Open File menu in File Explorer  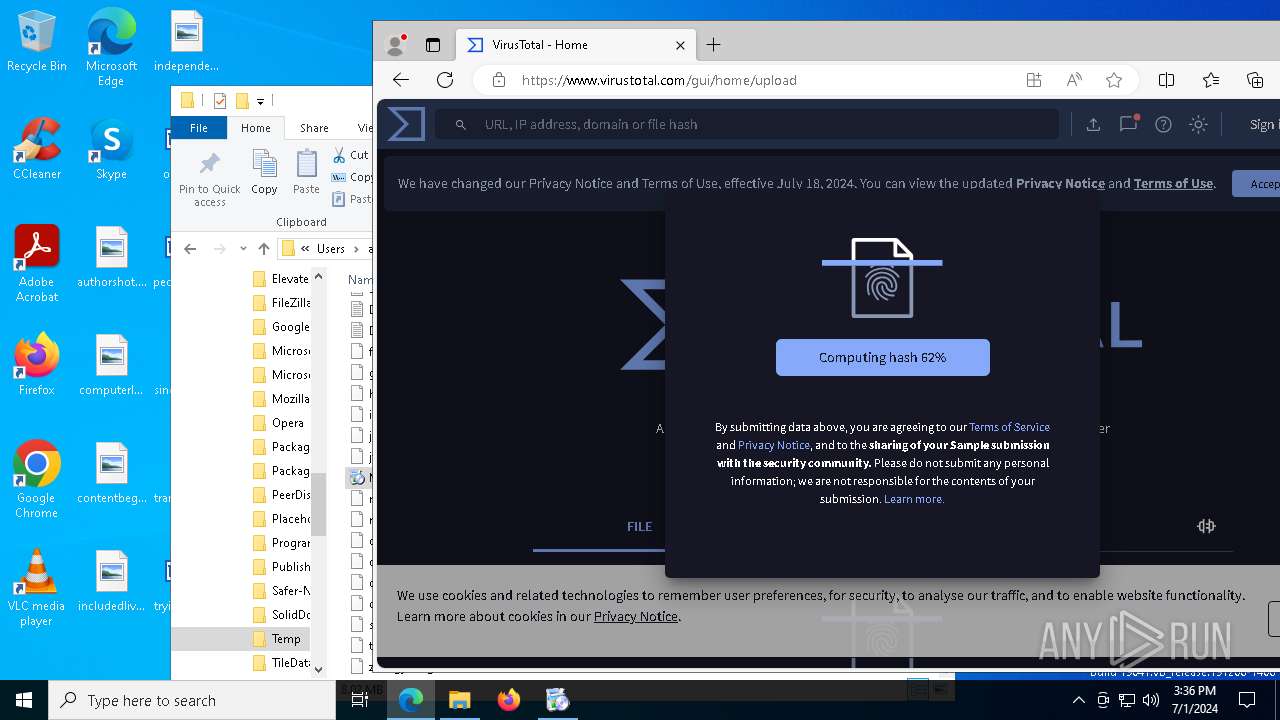pyautogui.click(x=199, y=128)
